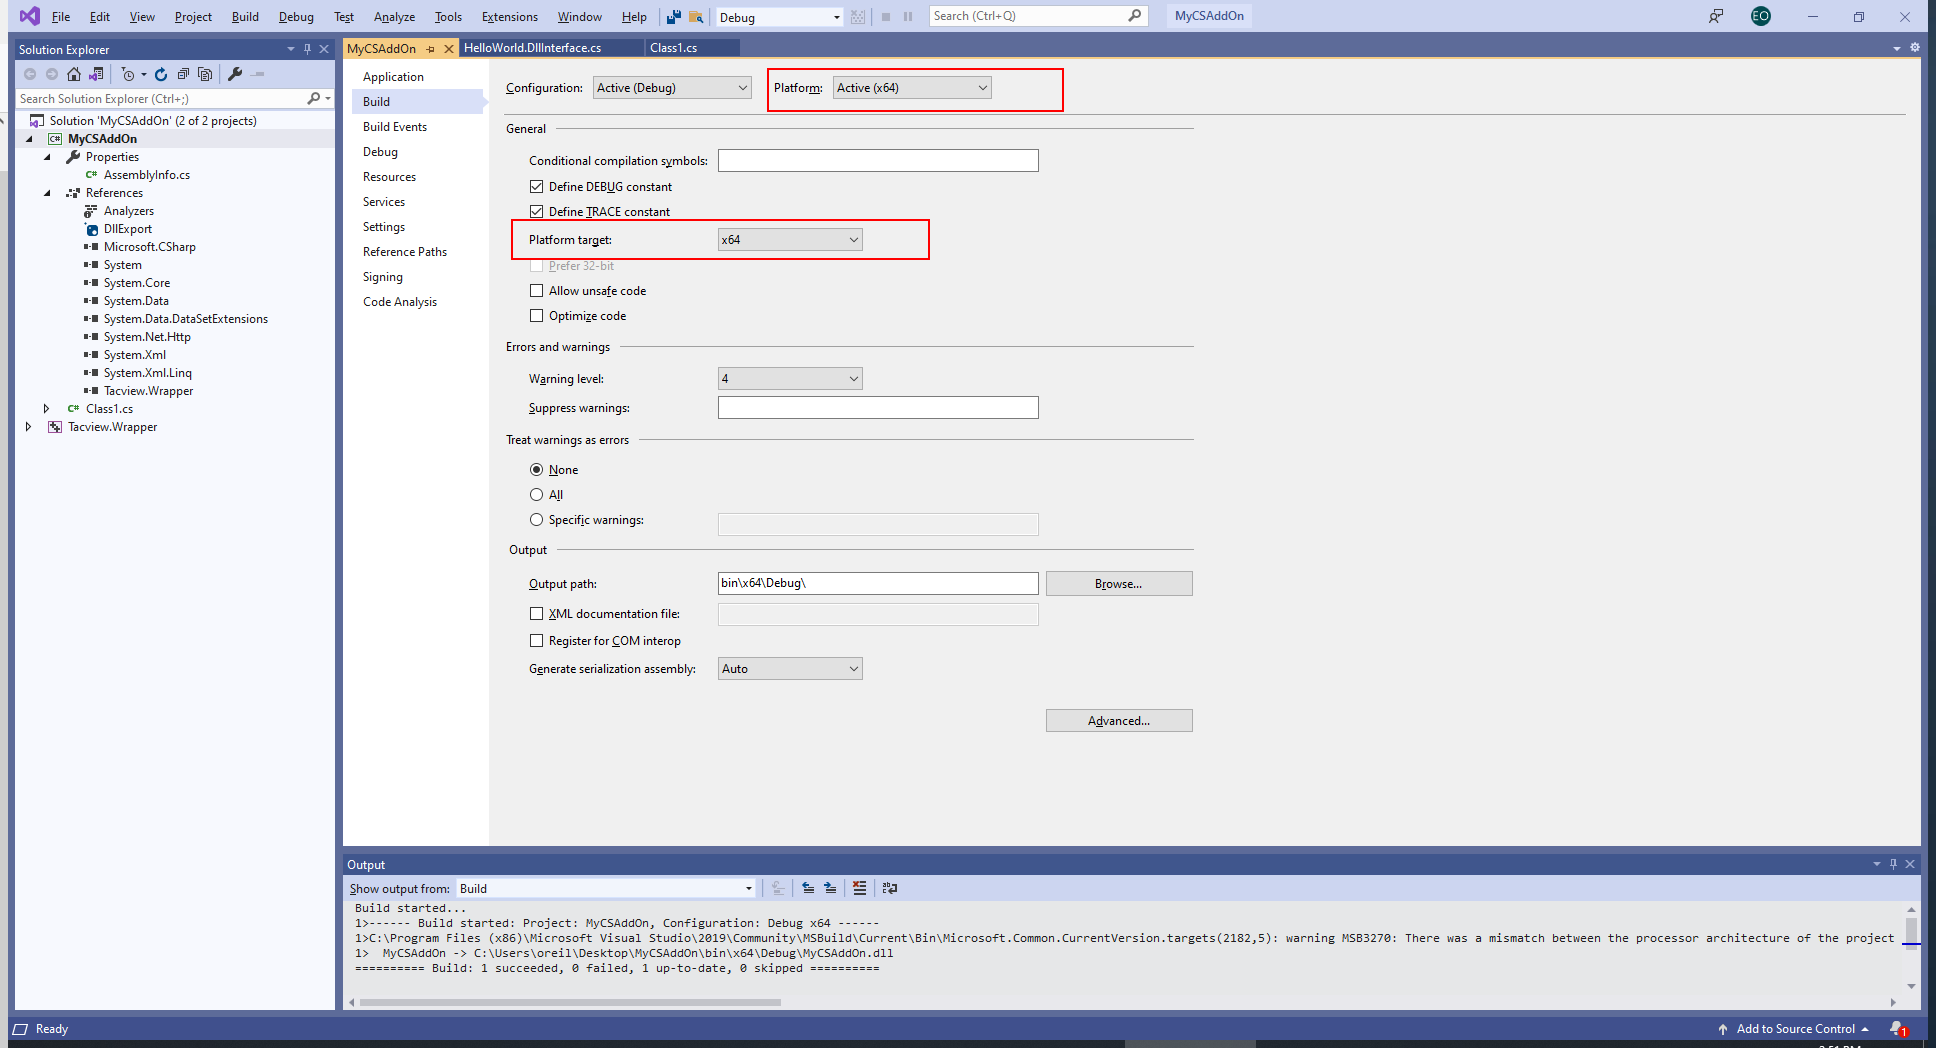Click the Solution Explorer Home icon
This screenshot has height=1048, width=1936.
74,74
